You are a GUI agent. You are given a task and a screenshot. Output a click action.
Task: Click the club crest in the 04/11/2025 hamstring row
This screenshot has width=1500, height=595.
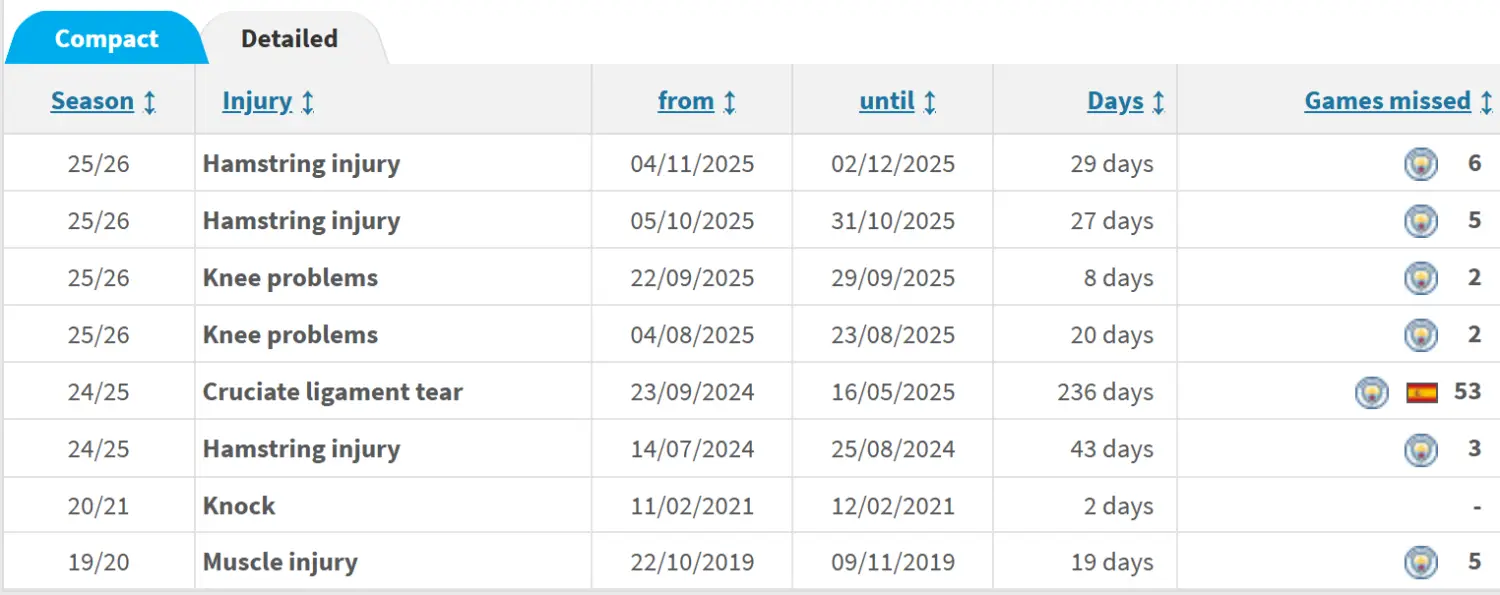(1420, 164)
